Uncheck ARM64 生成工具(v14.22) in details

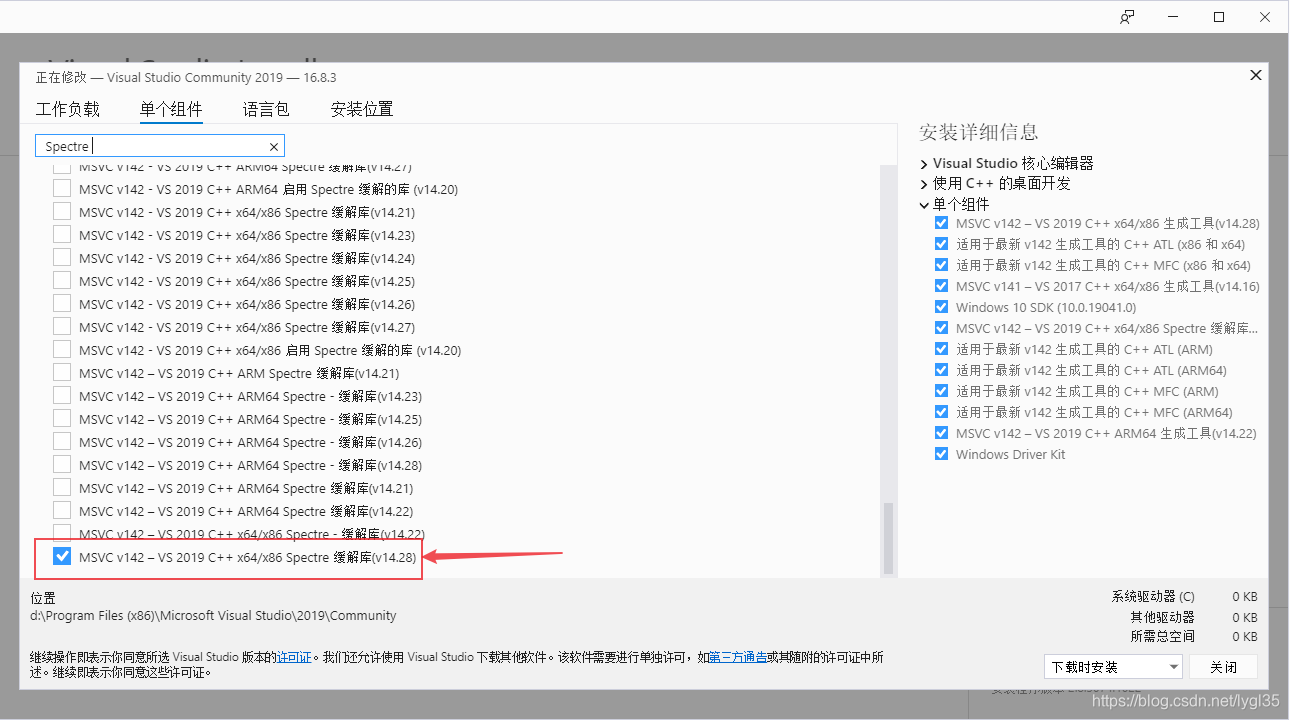(941, 433)
